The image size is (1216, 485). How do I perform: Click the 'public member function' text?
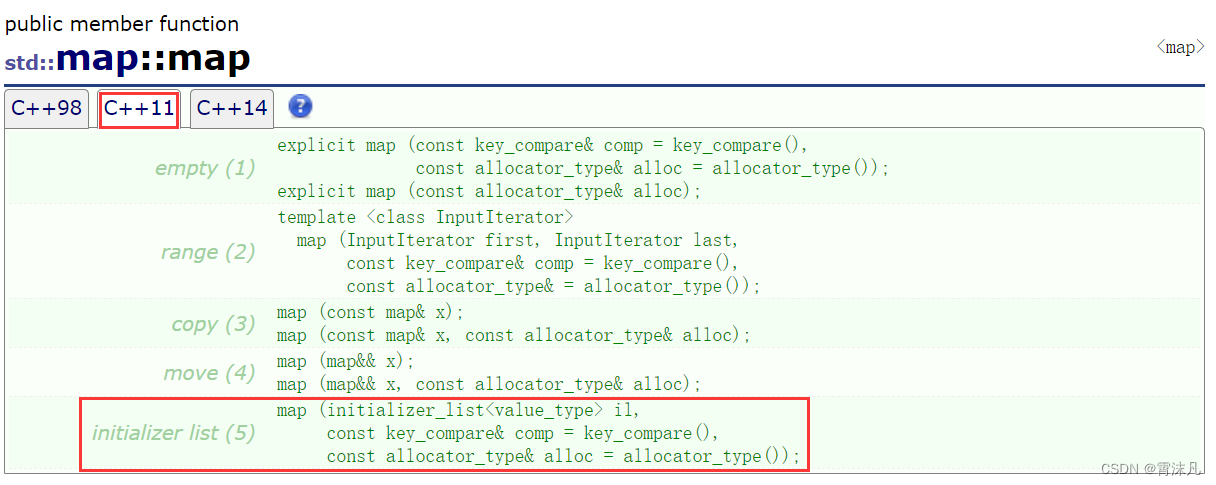122,23
